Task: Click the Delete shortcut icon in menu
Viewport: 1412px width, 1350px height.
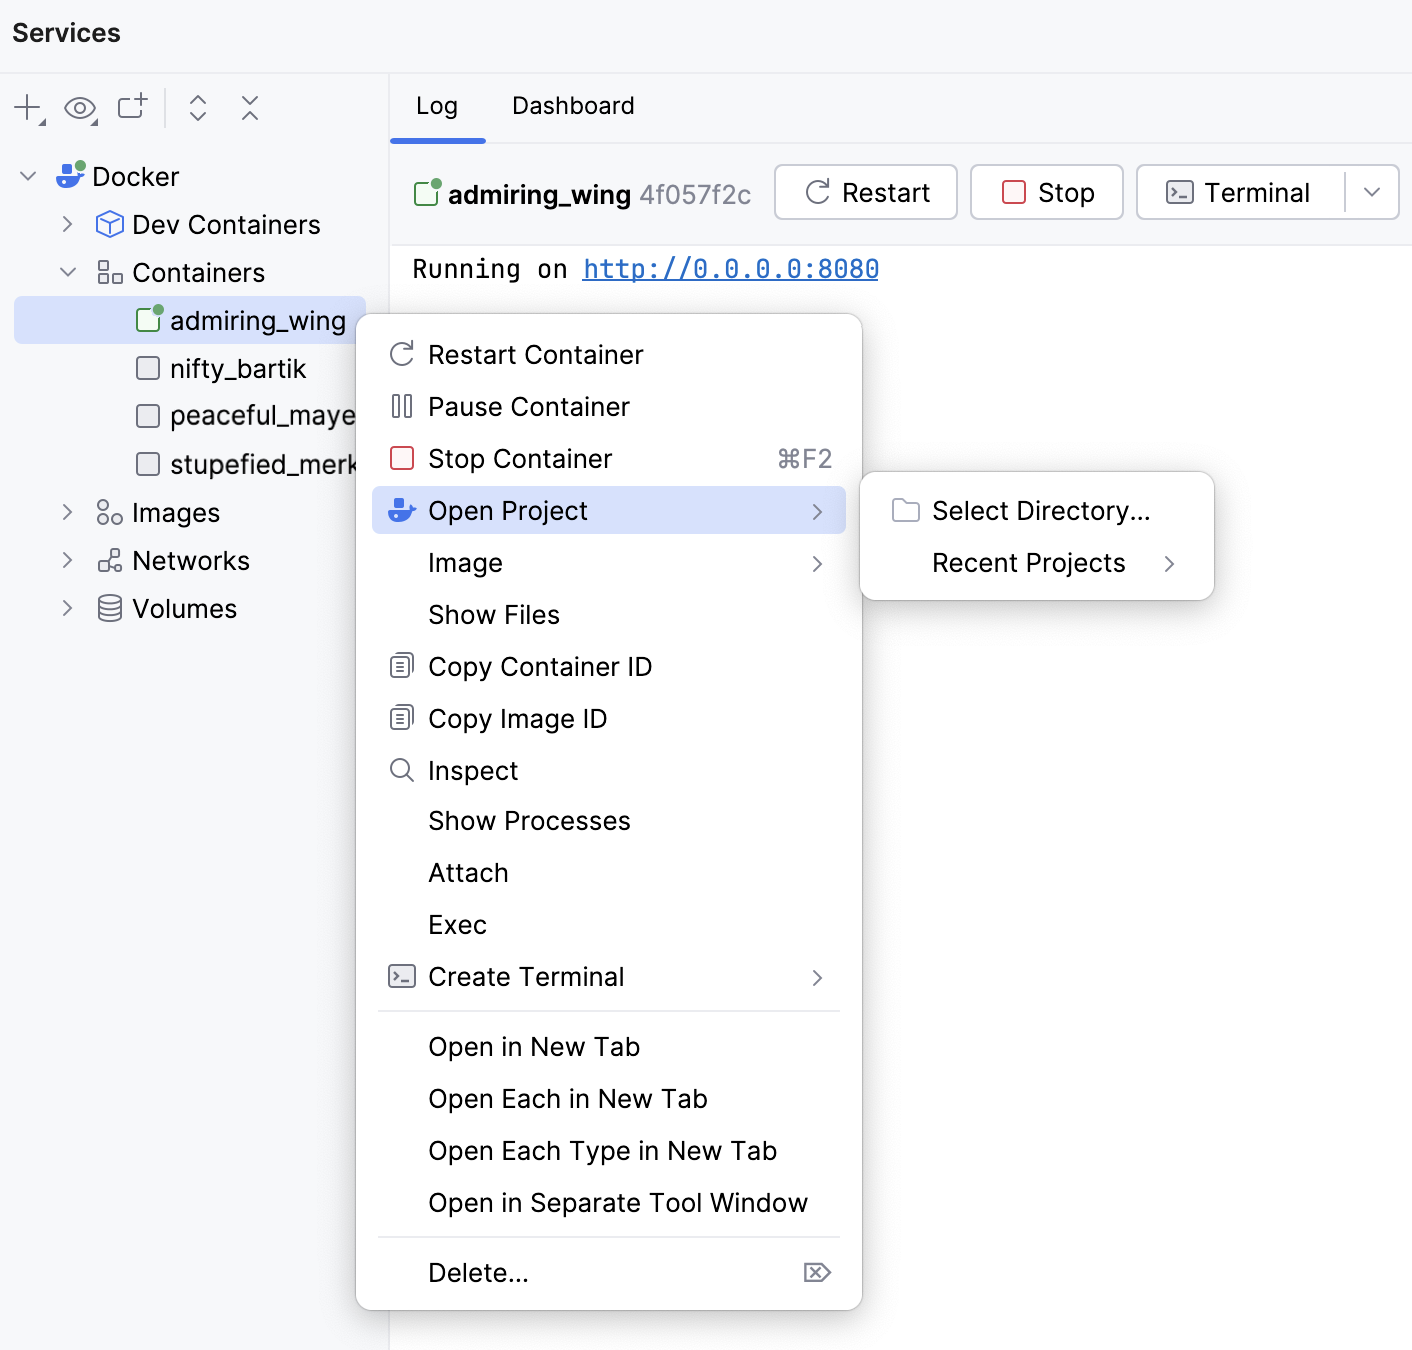Action: [x=817, y=1272]
